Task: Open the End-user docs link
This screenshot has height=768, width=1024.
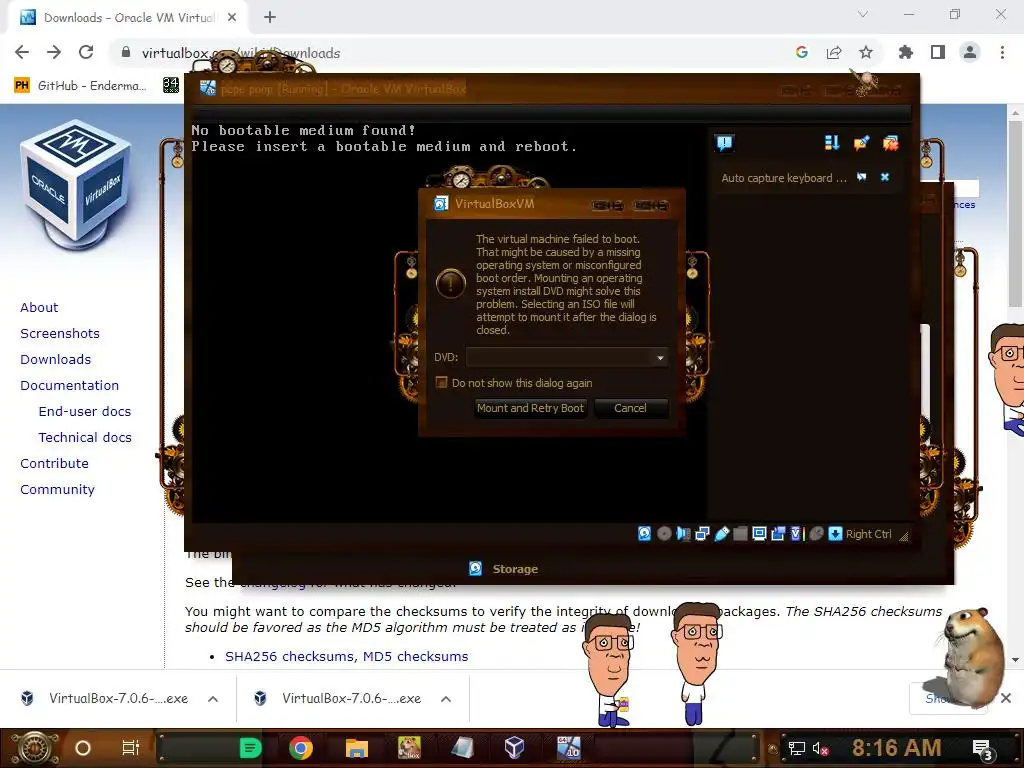Action: click(x=85, y=412)
